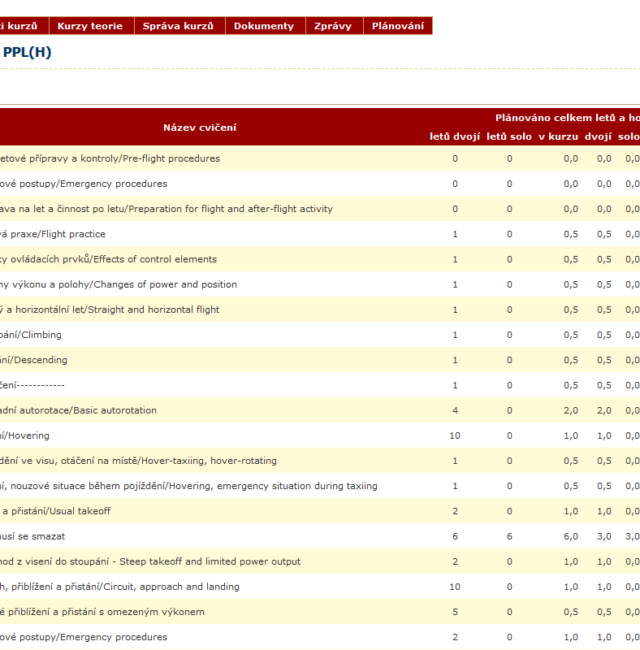Click letů dvojí value 10 in Circuit, approach and landing row
This screenshot has height=650, width=640.
click(455, 587)
